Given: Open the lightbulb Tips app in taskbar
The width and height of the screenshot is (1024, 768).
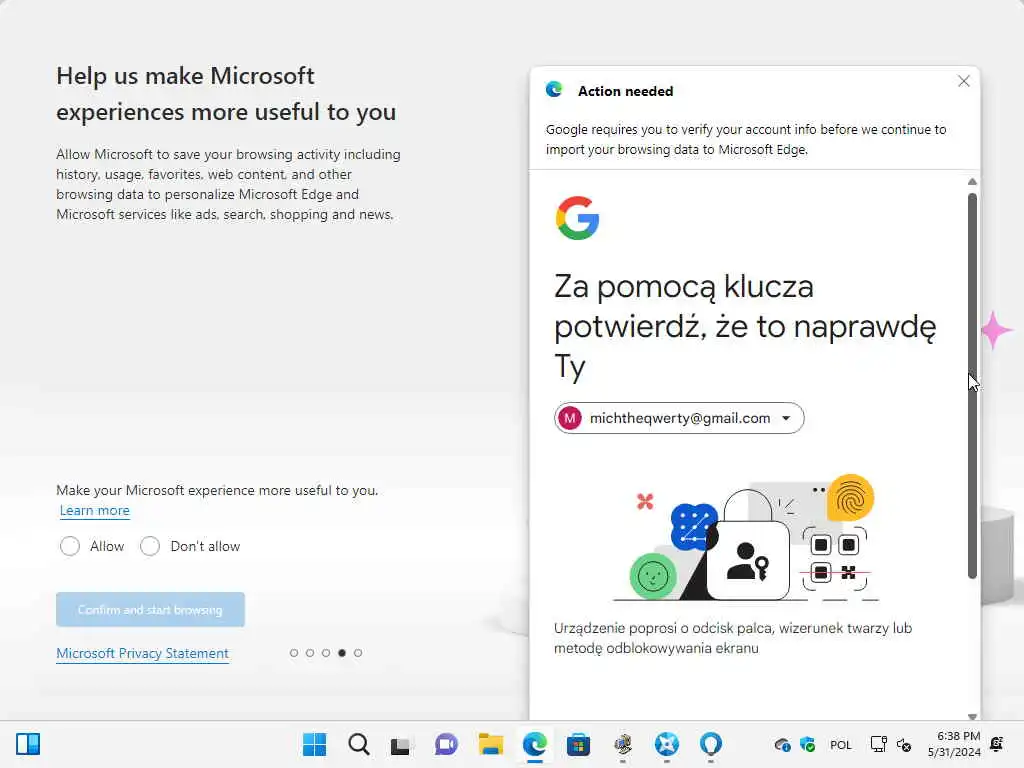Looking at the screenshot, I should click(711, 744).
